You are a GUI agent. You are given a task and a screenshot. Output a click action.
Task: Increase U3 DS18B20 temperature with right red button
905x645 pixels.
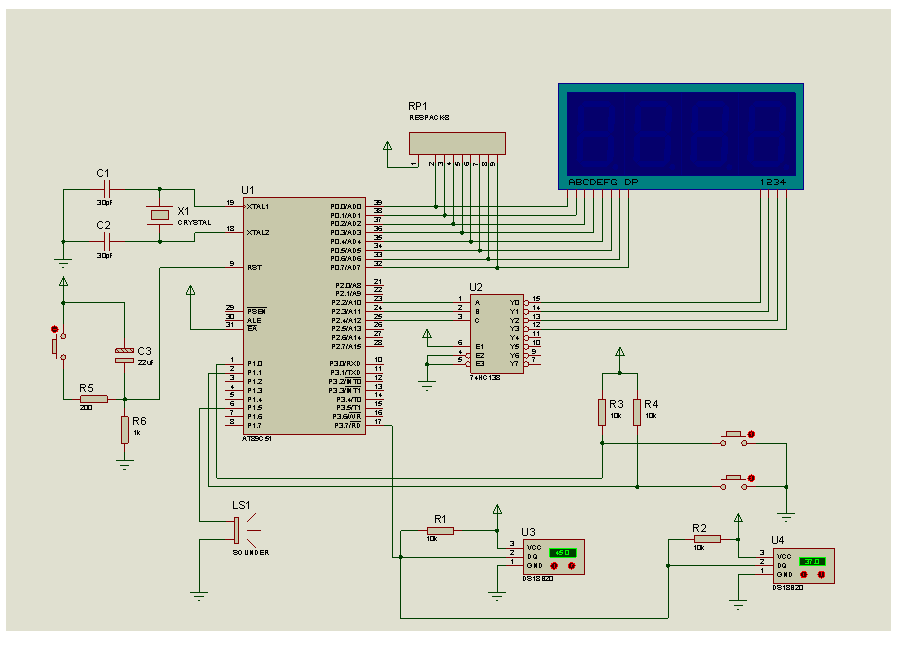tap(571, 565)
